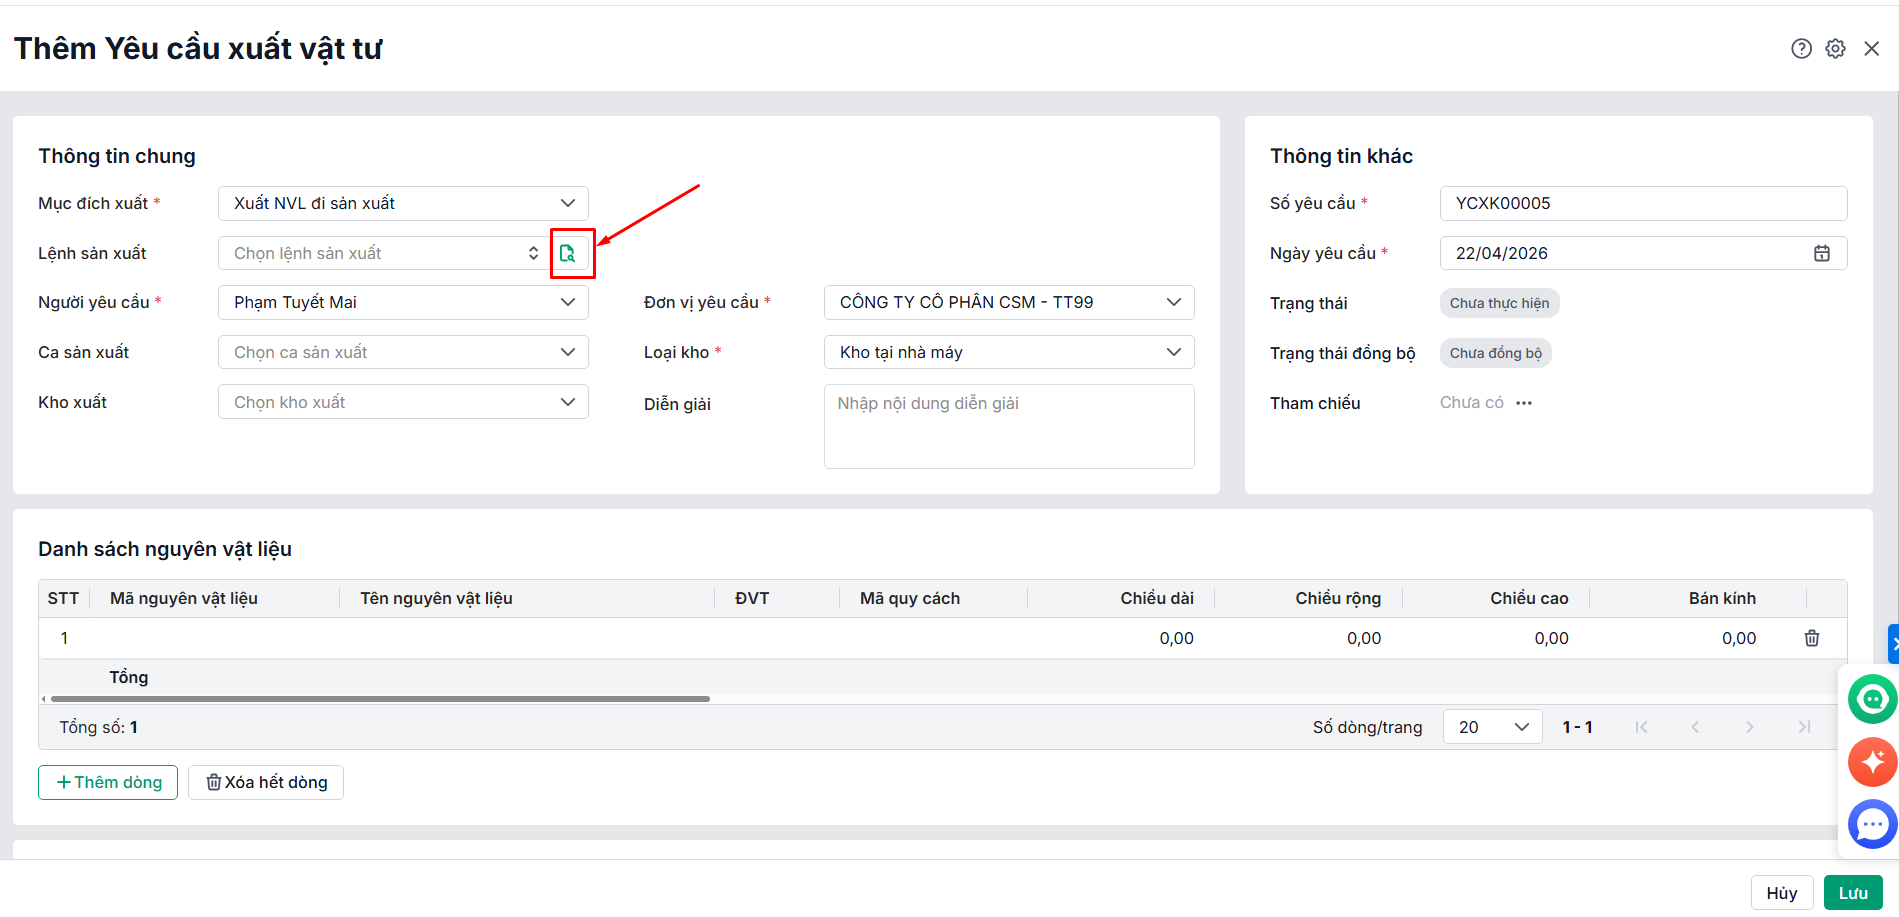Viewport: 1899px width, 917px height.
Task: Change the Số dòng/trang page size dropdown
Action: coord(1492,727)
